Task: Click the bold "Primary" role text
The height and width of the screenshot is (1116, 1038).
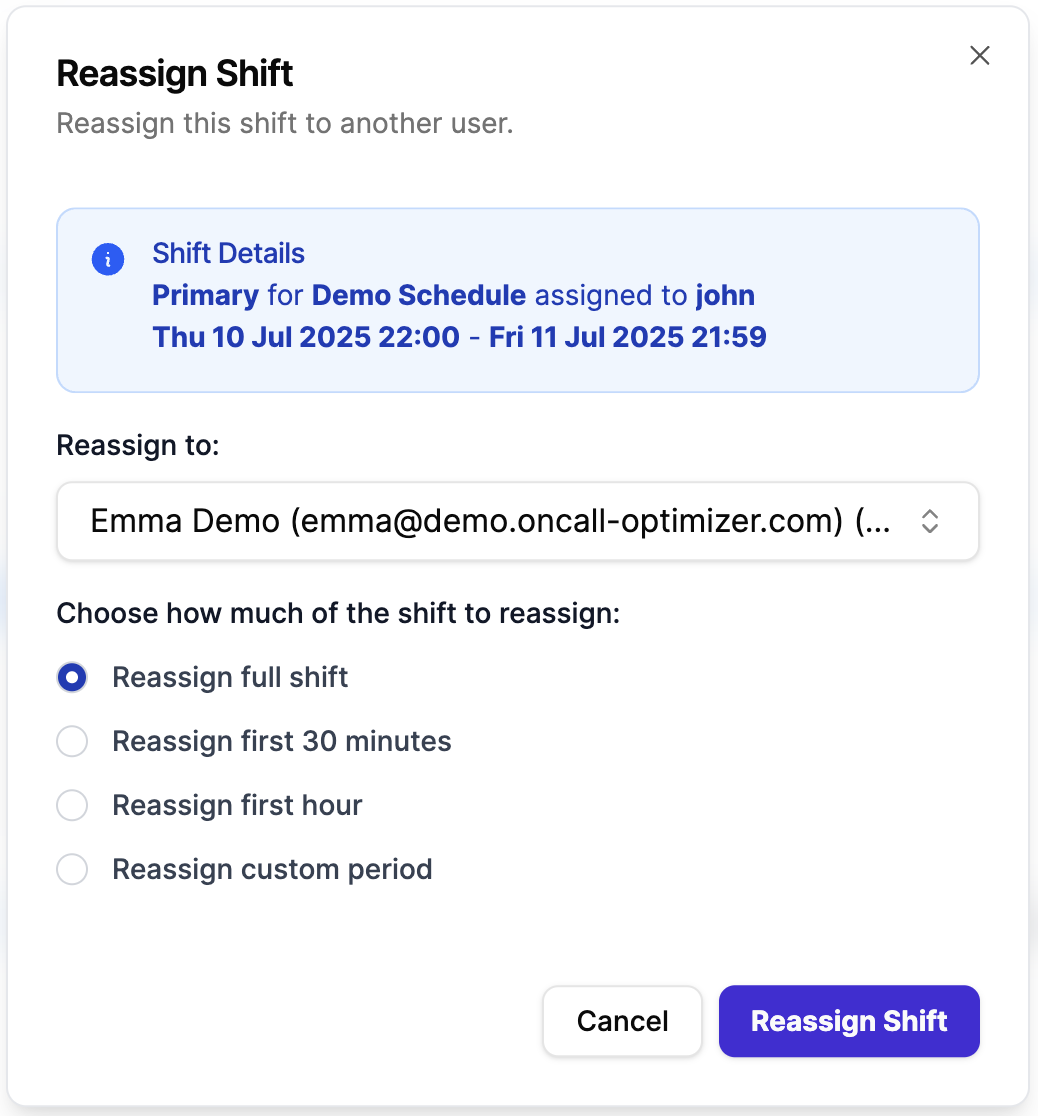Action: 205,295
